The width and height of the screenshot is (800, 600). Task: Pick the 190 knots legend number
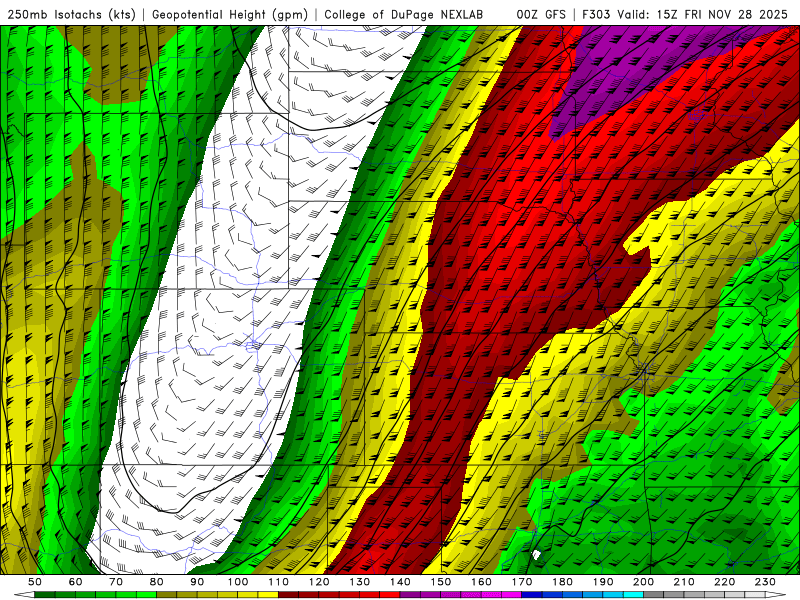(603, 582)
